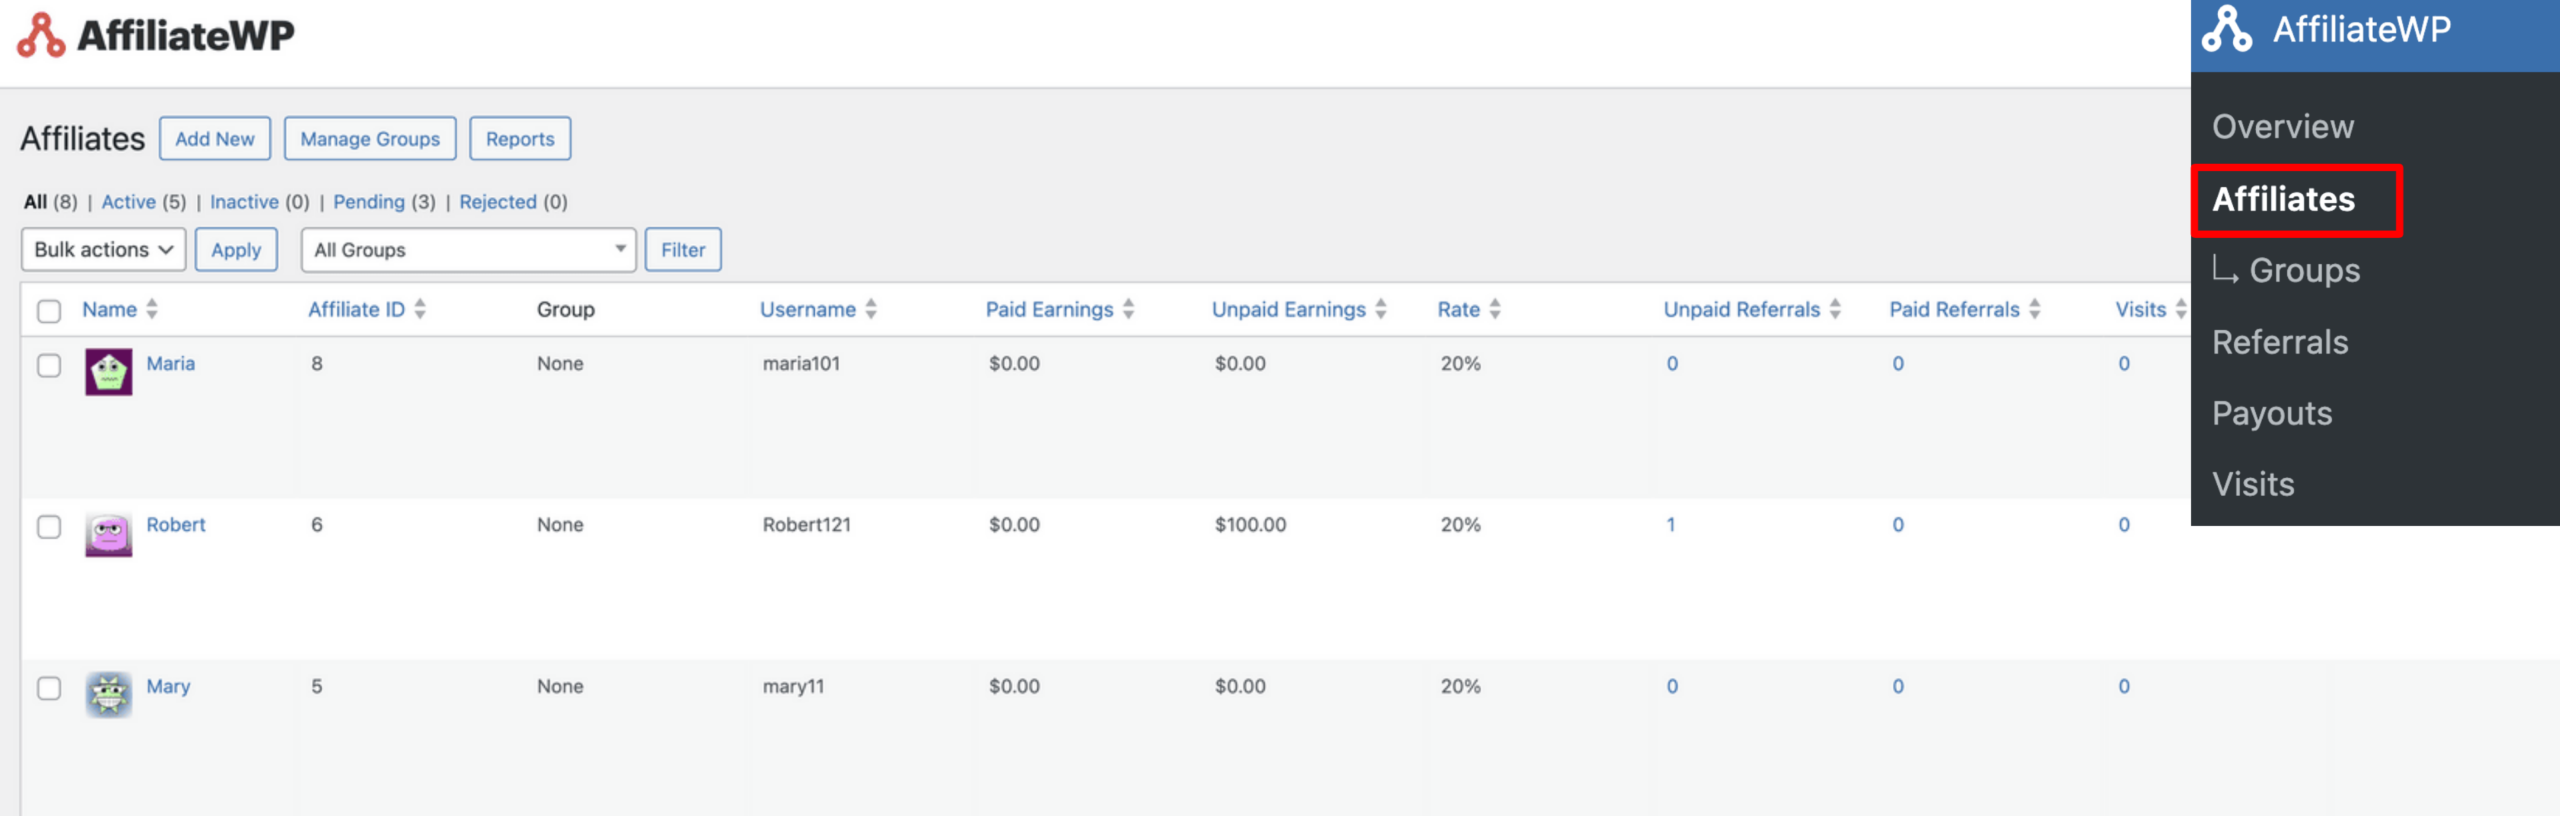The width and height of the screenshot is (2560, 816).
Task: Open the Bulk actions dropdown
Action: [x=104, y=249]
